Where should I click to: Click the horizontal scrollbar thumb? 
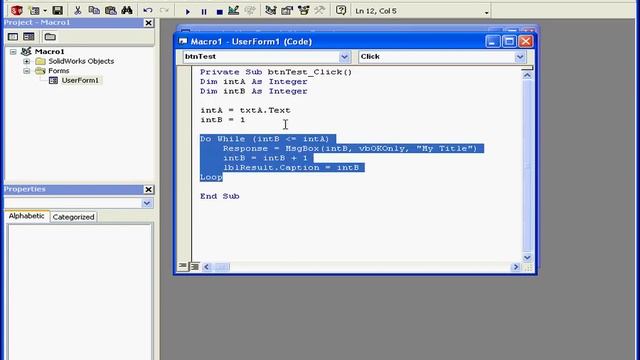pos(222,267)
